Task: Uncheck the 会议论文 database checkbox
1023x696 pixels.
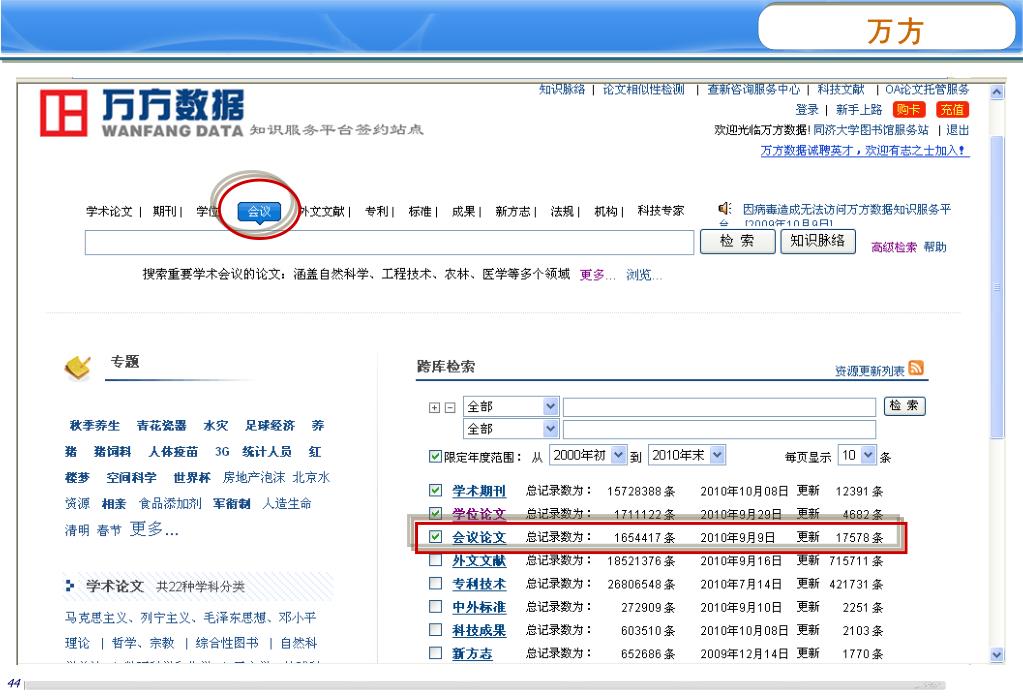Action: (435, 536)
